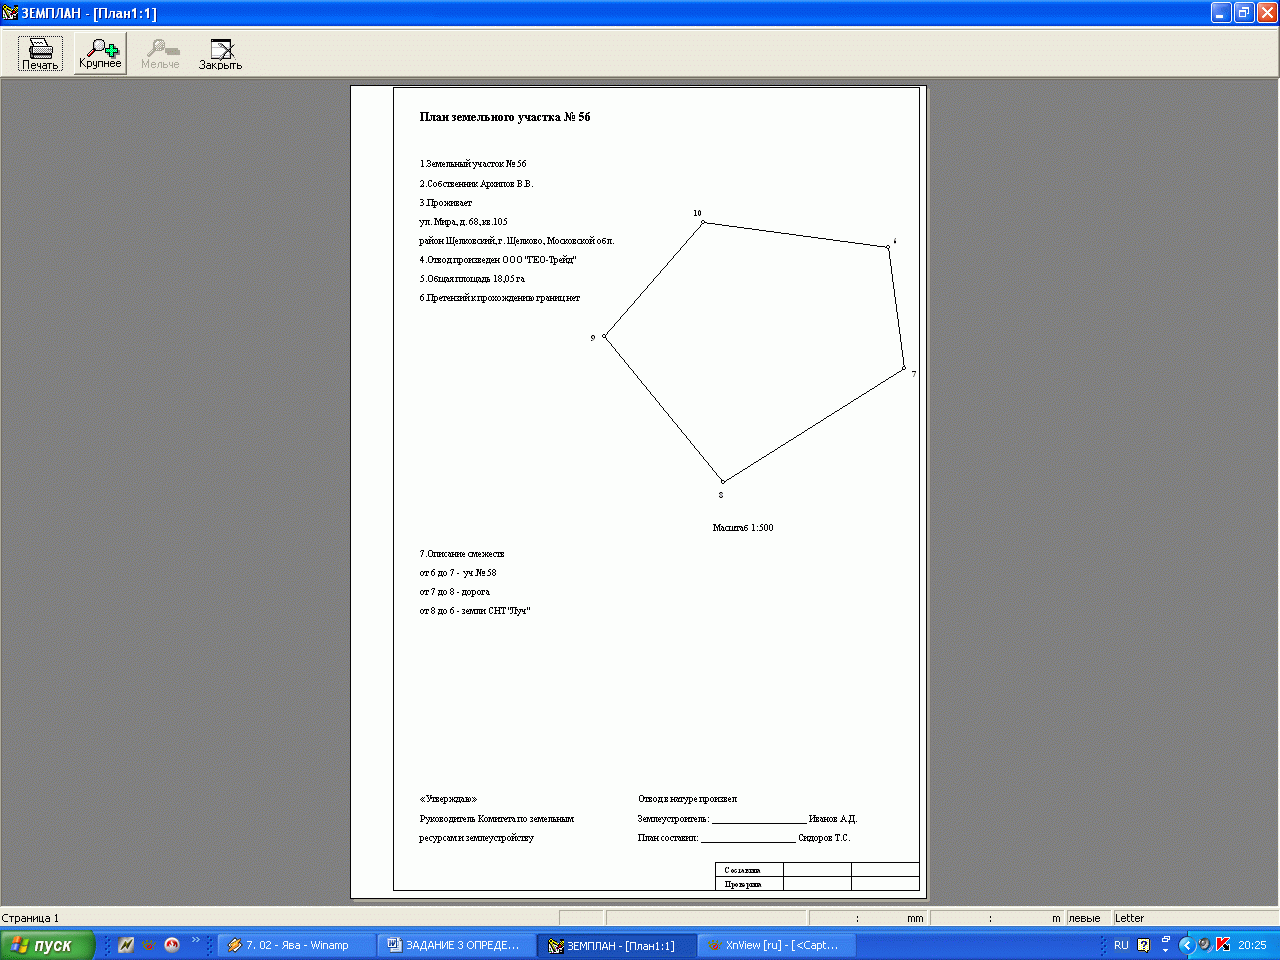The image size is (1280, 960).
Task: Click the Печать print button
Action: pos(40,54)
